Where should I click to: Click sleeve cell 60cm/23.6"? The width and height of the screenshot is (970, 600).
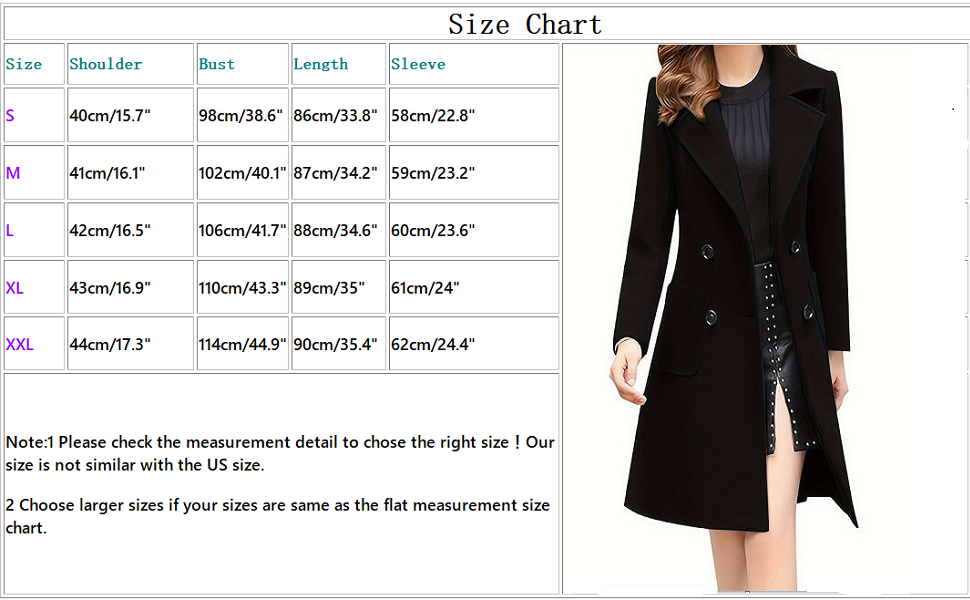(x=474, y=230)
